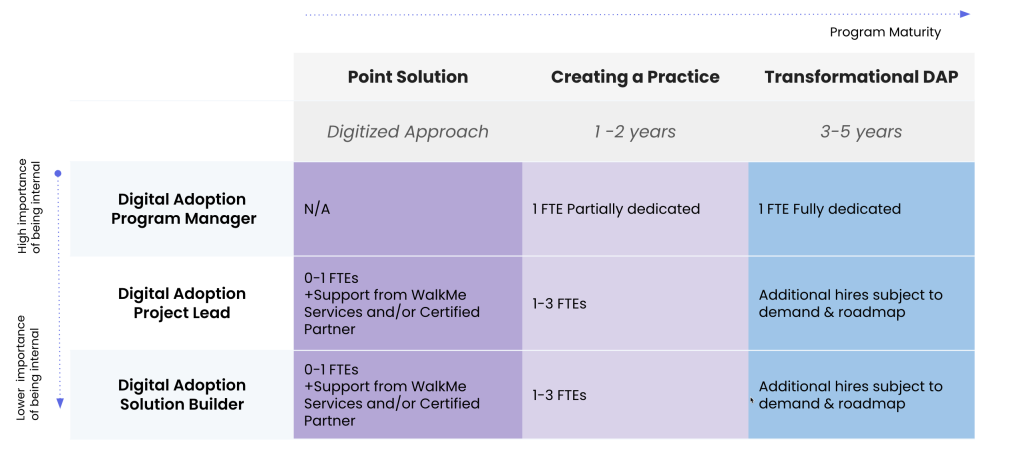The height and width of the screenshot is (454, 1023).
Task: Select the Point Solution column header
Action: [x=407, y=77]
